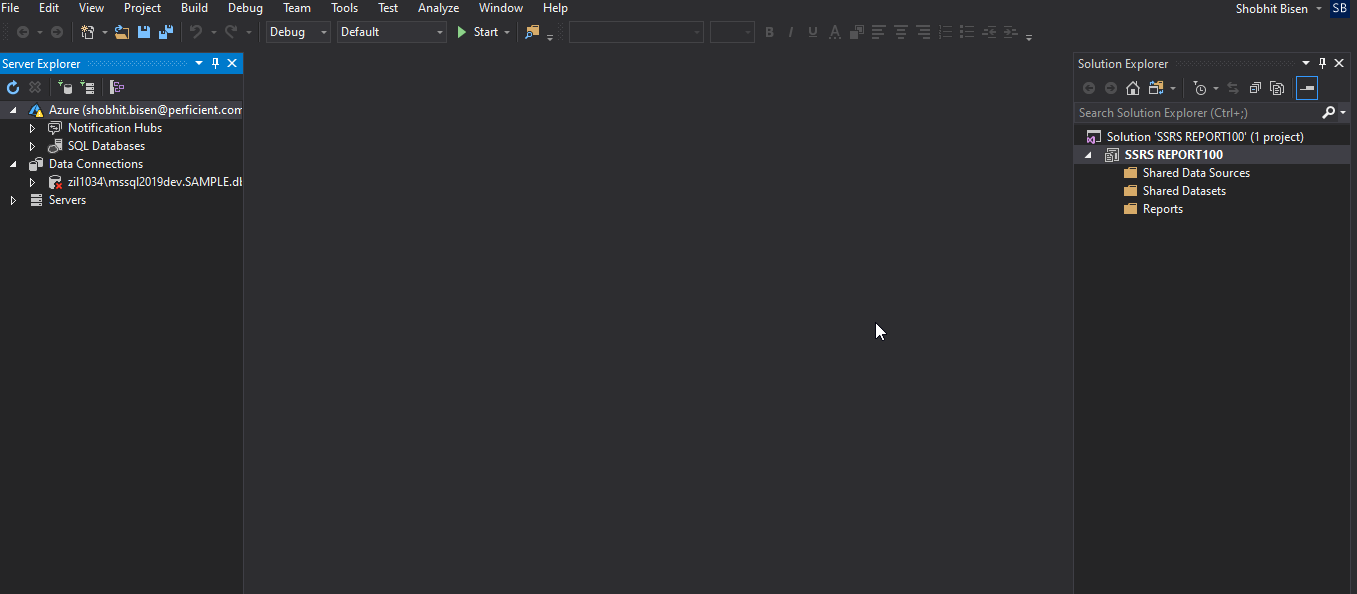
Task: Click the Save All toolbar icon
Action: pyautogui.click(x=166, y=32)
